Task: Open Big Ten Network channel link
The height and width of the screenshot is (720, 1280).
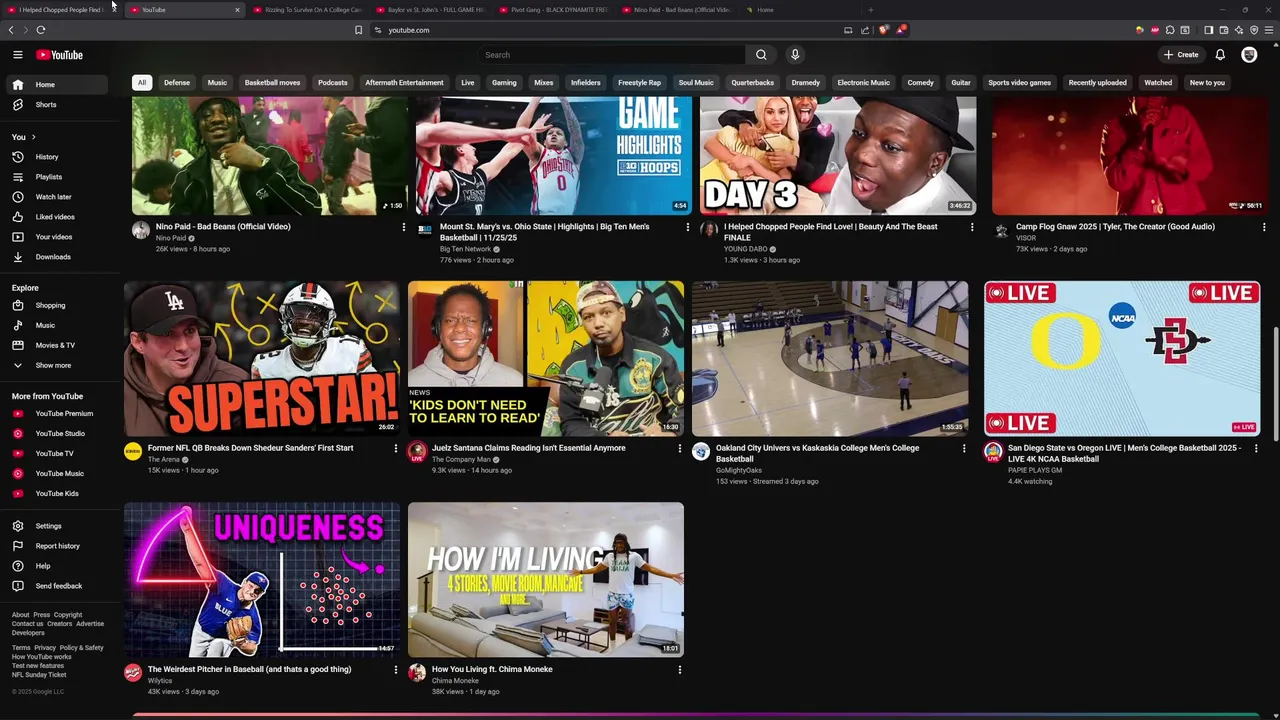Action: (465, 249)
